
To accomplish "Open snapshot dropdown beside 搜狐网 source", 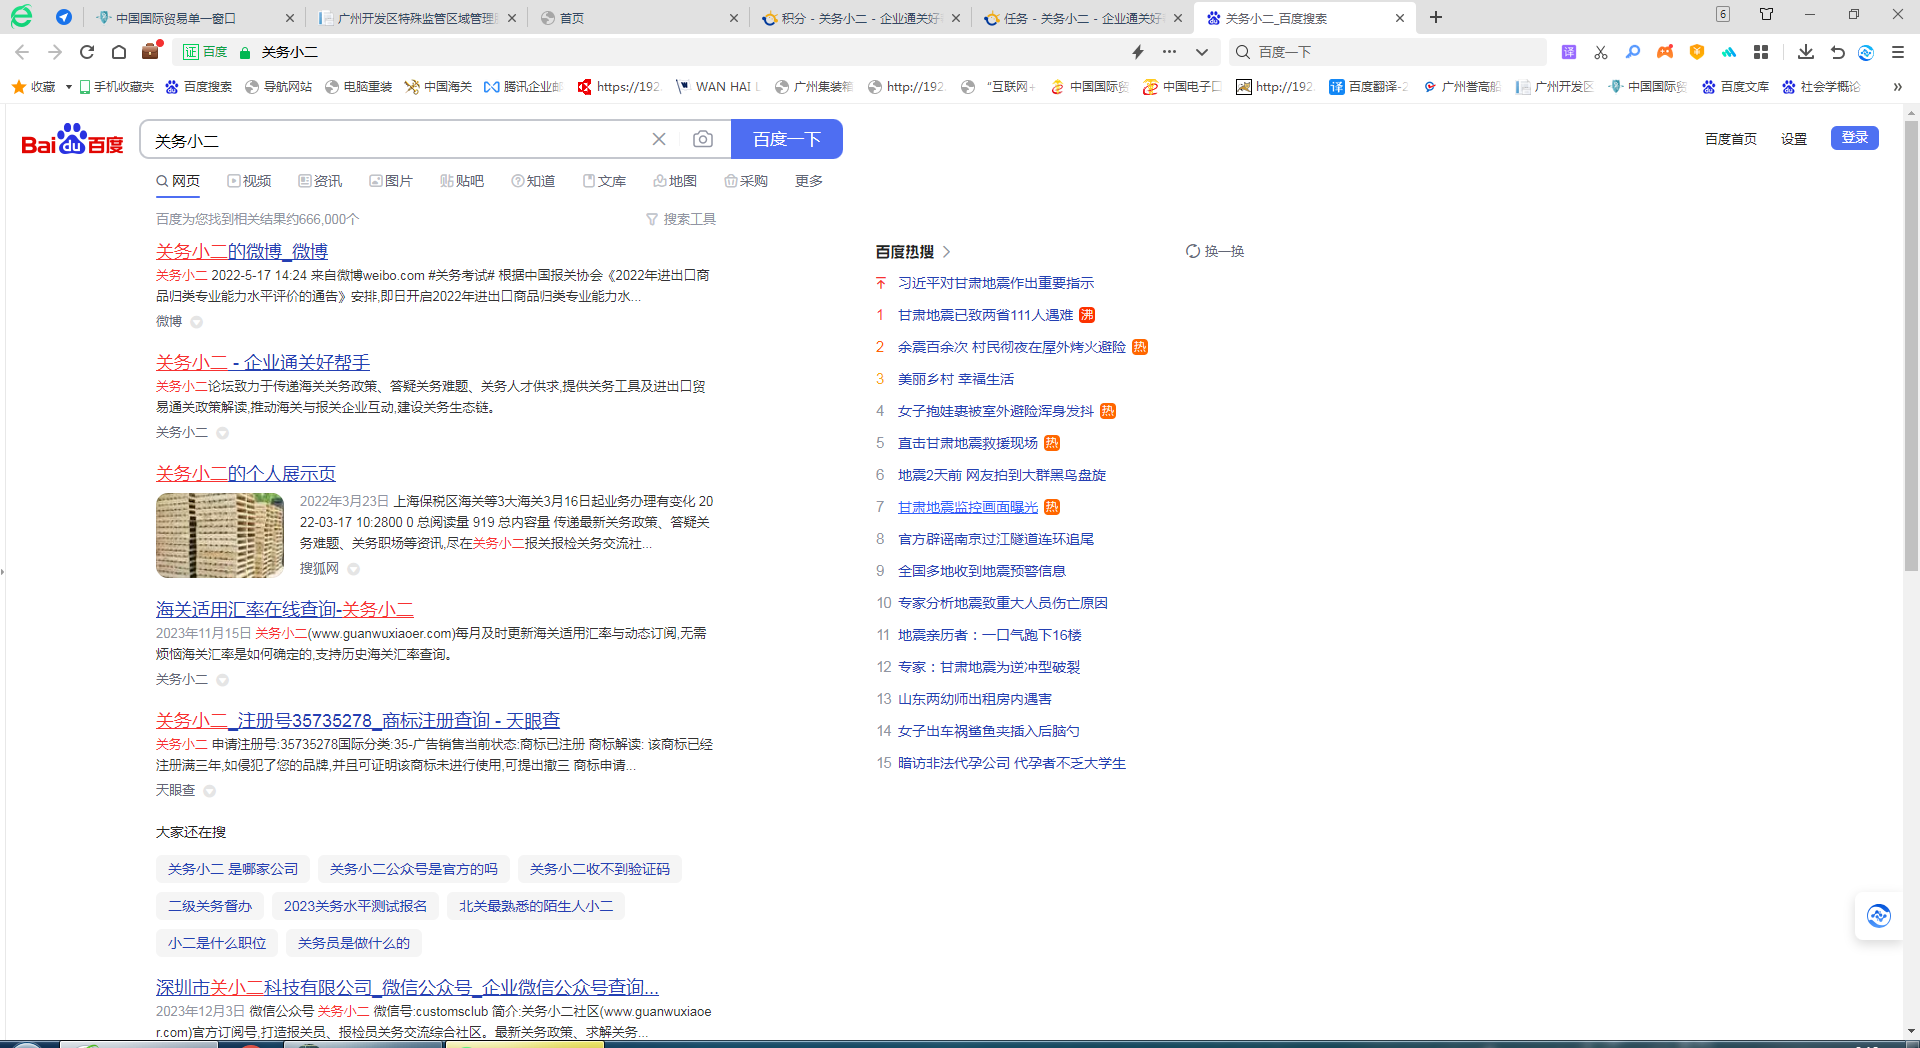I will (354, 569).
